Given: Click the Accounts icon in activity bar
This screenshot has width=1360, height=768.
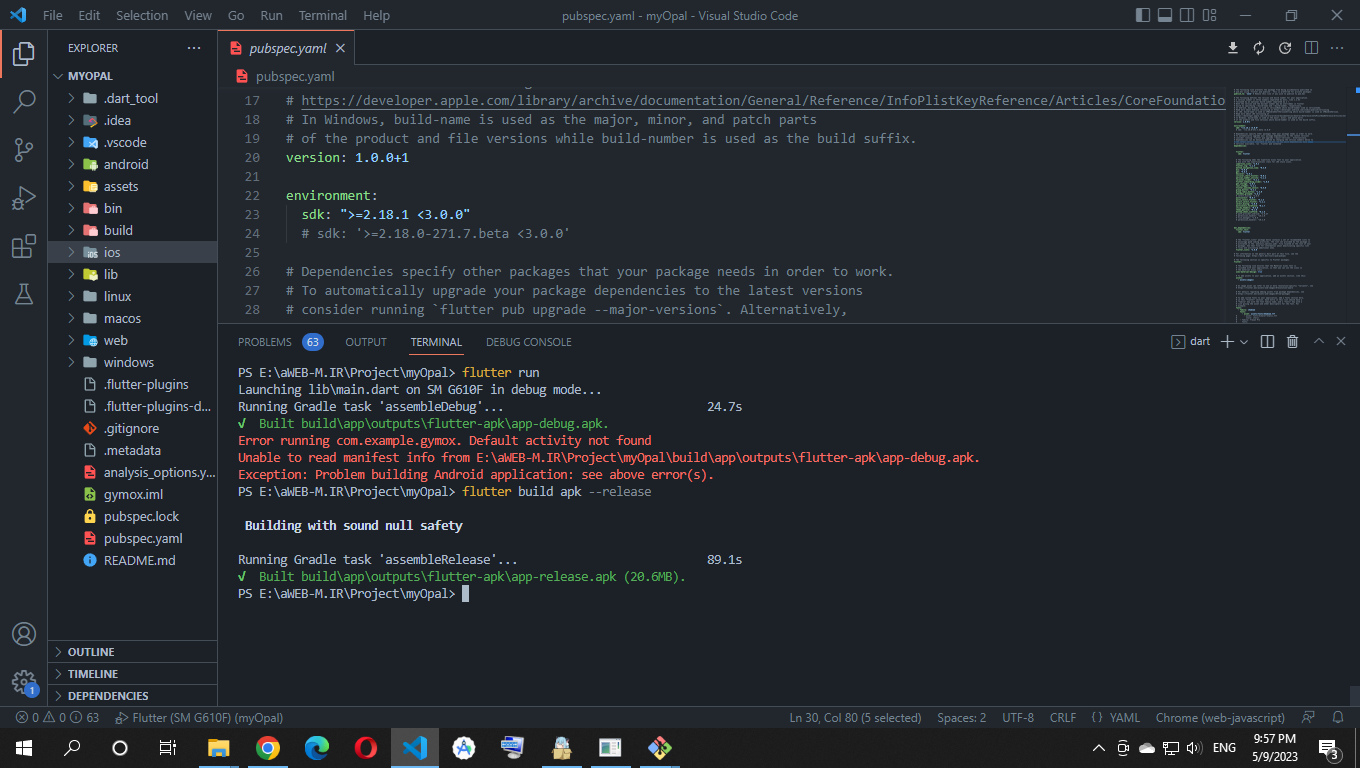Looking at the screenshot, I should (24, 634).
